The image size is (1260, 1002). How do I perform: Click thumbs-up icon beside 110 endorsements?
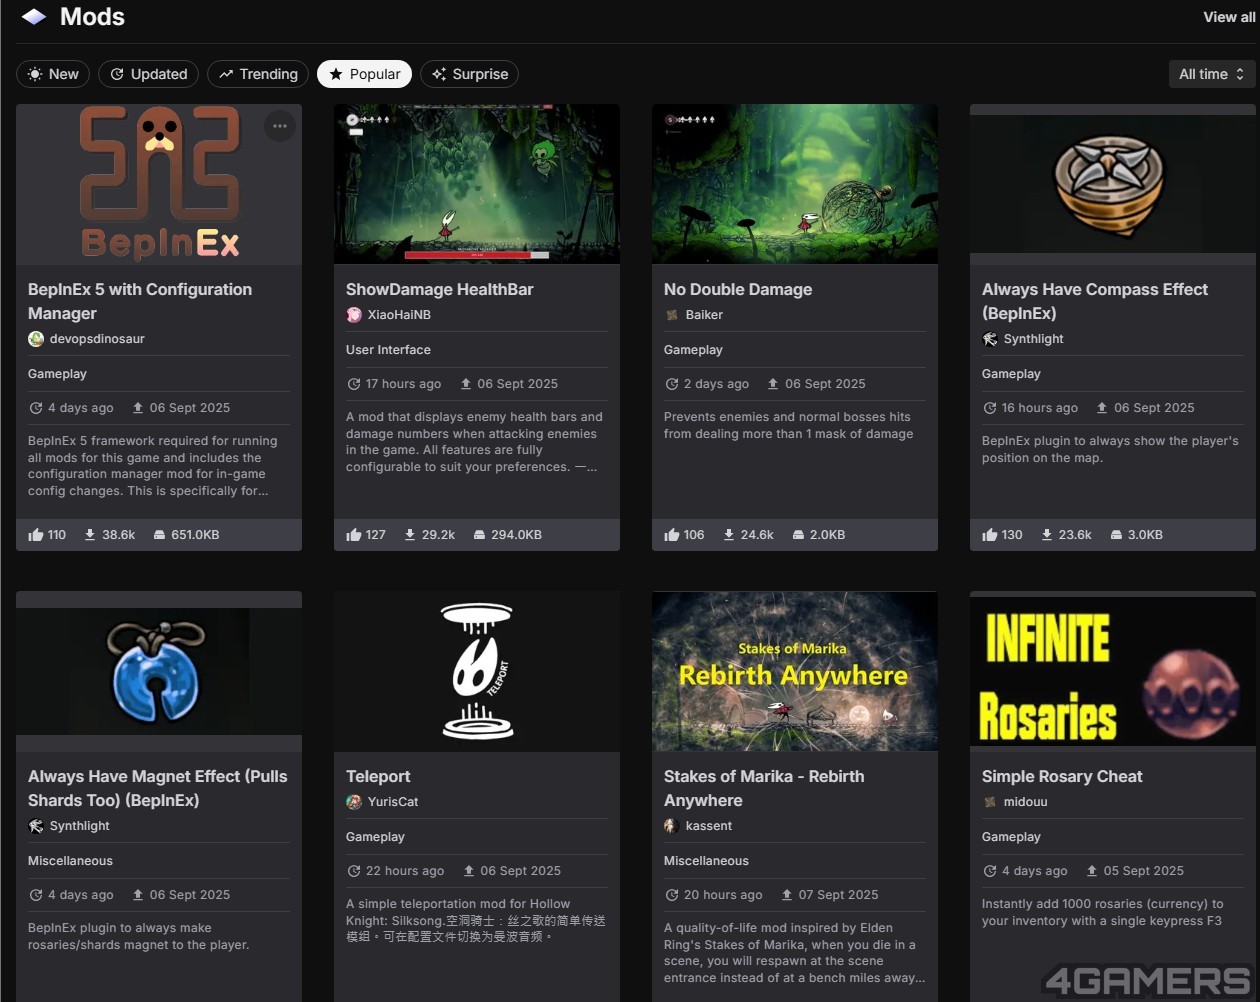click(36, 535)
